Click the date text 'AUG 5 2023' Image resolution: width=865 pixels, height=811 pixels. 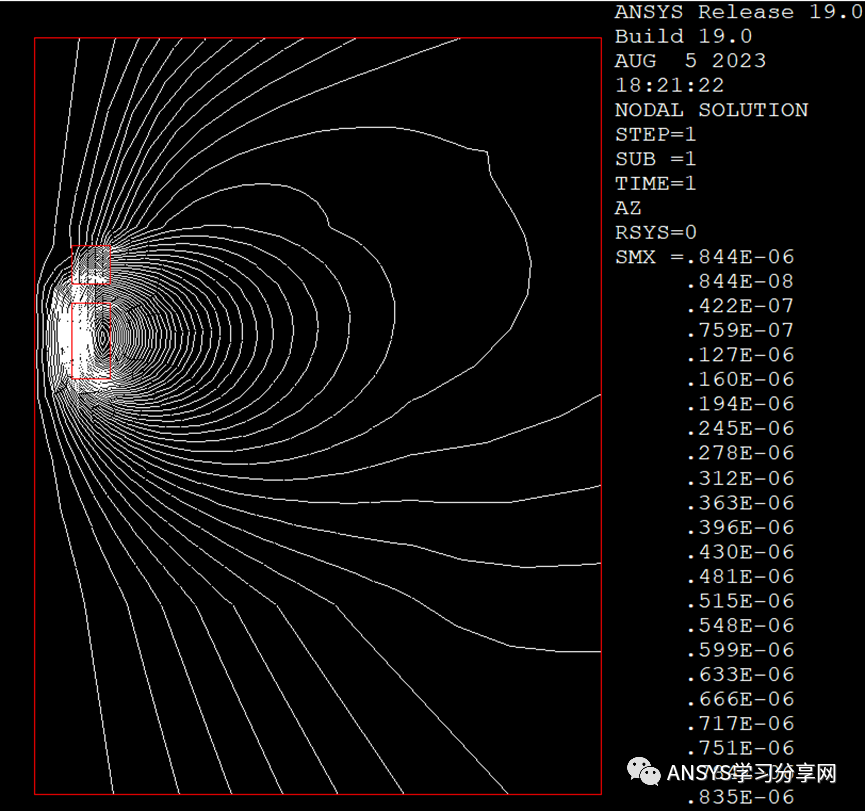(691, 61)
